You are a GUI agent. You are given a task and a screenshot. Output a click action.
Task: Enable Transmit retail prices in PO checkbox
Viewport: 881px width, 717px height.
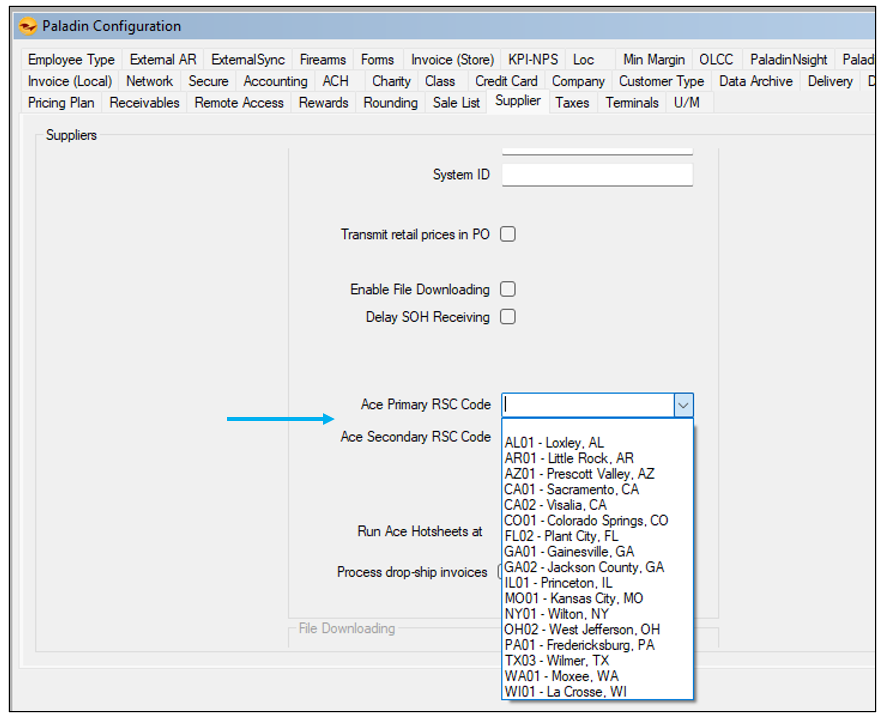point(508,235)
